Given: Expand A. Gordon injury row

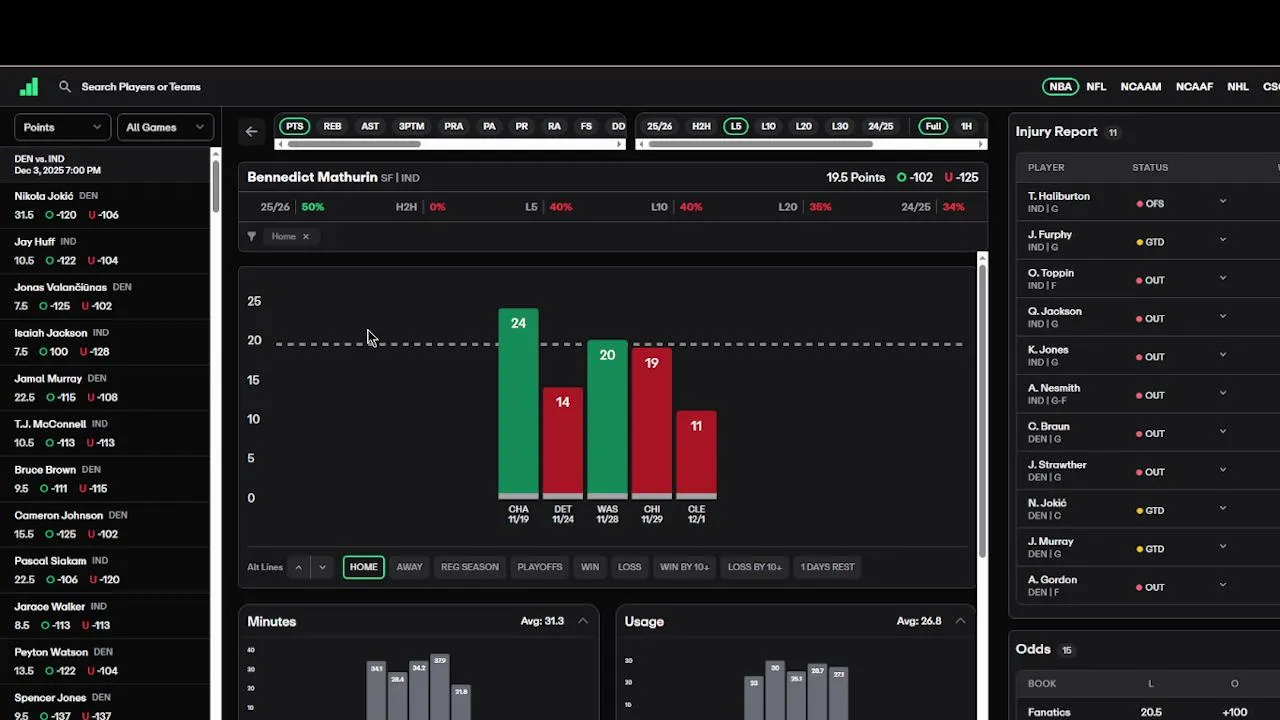Looking at the screenshot, I should 1222,586.
